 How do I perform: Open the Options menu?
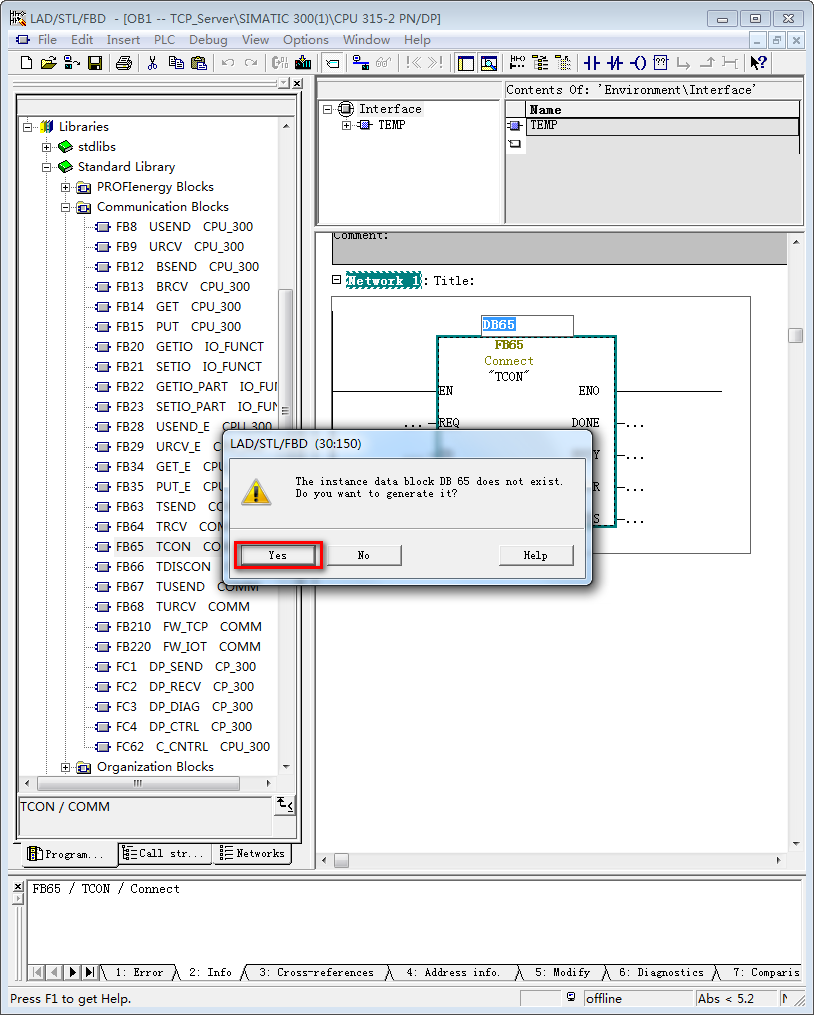click(x=306, y=39)
